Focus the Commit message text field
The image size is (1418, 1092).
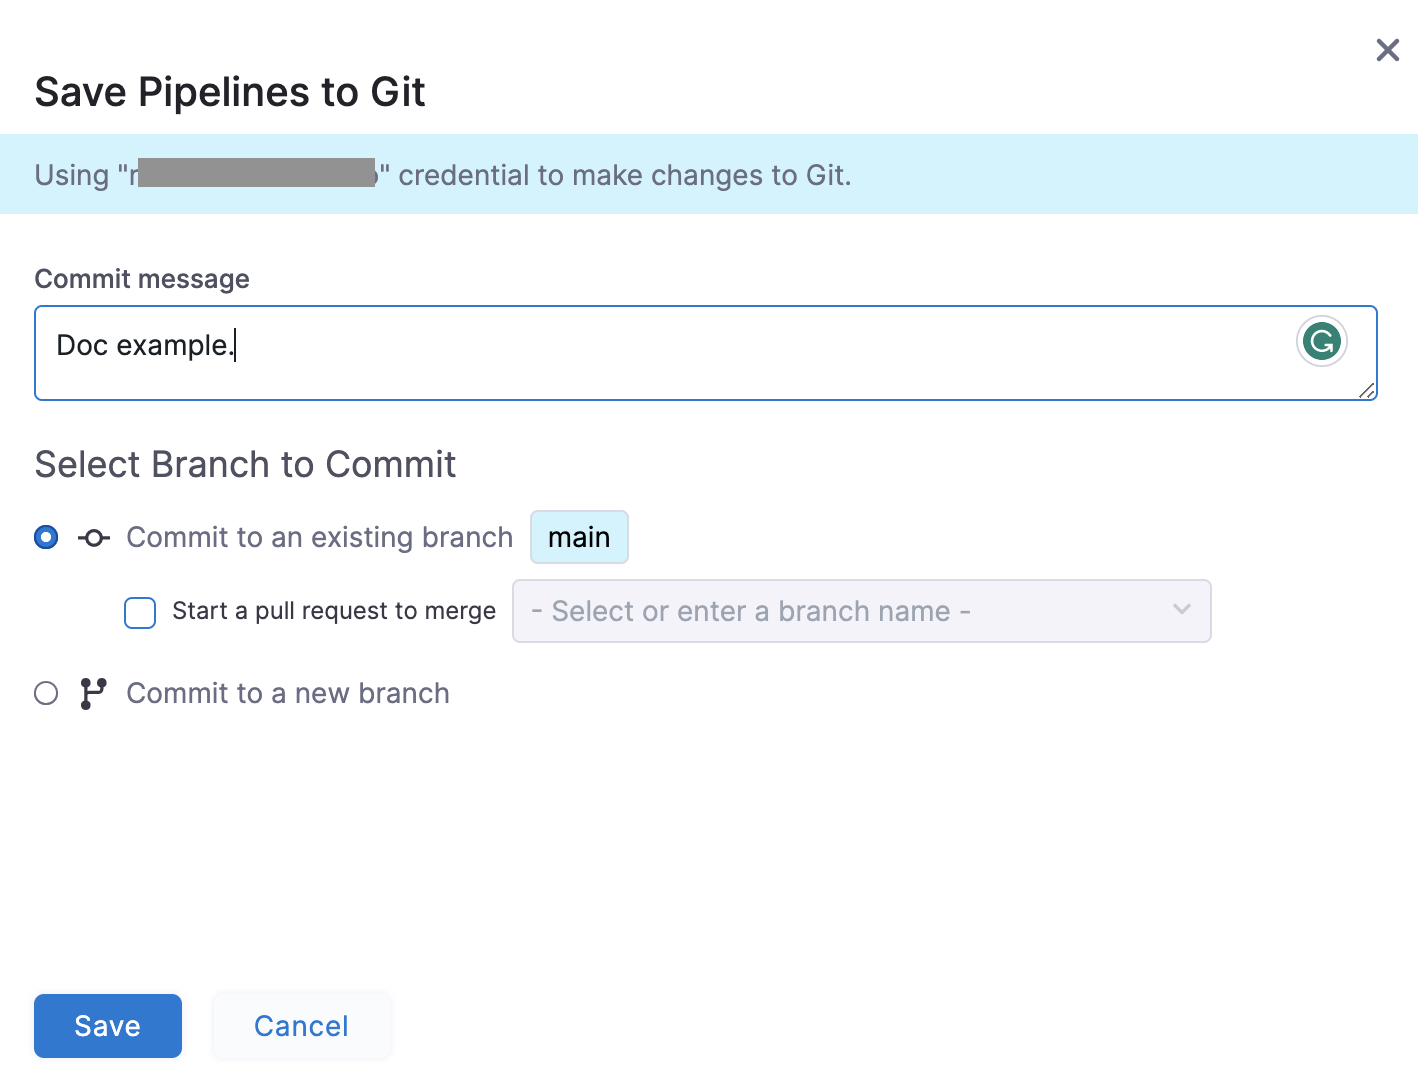(x=660, y=353)
